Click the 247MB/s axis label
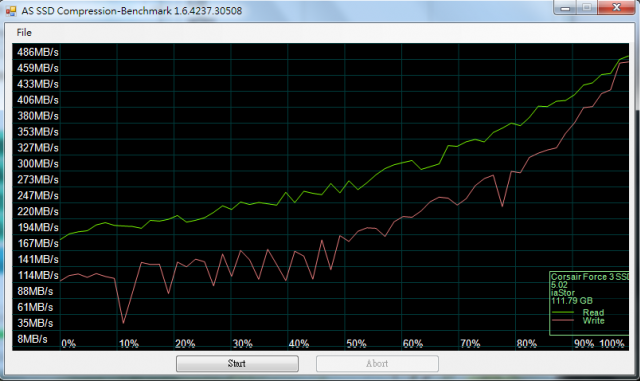Screen dimensions: 640x381 coord(38,196)
